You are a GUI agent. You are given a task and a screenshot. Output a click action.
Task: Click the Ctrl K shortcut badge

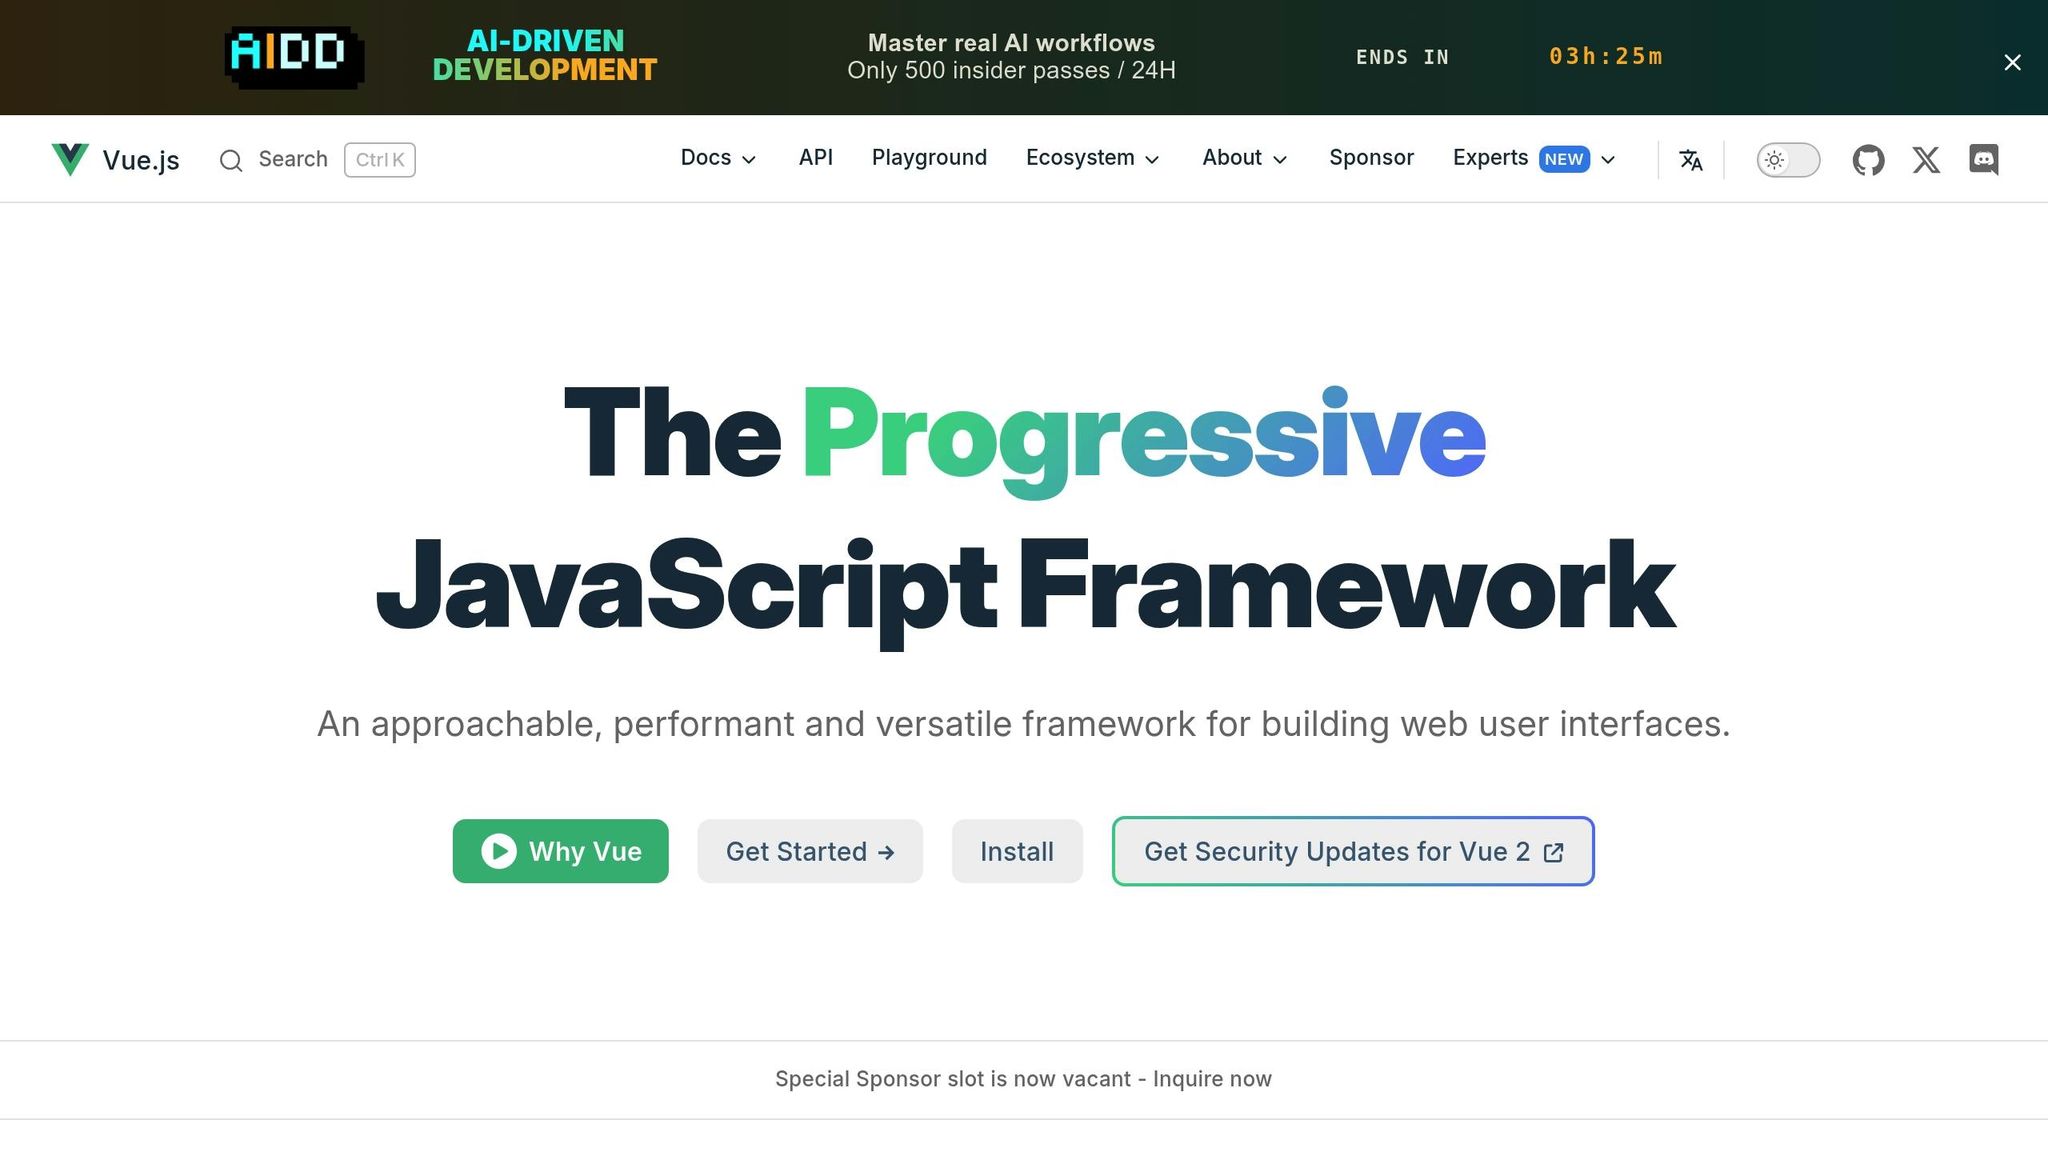click(380, 160)
